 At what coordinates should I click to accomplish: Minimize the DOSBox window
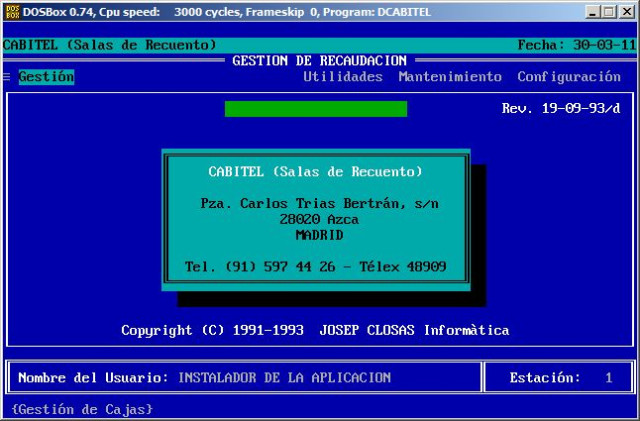[592, 12]
